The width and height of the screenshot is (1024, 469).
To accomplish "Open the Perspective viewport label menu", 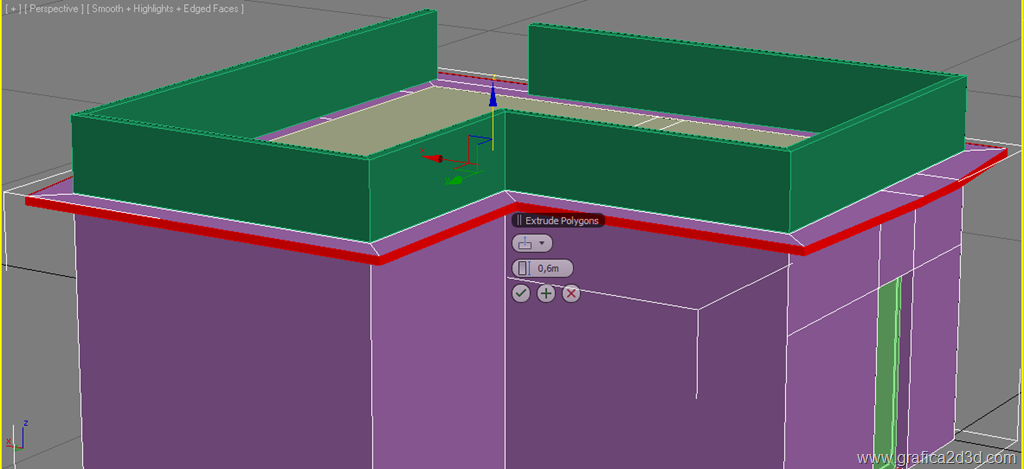I will tap(54, 8).
